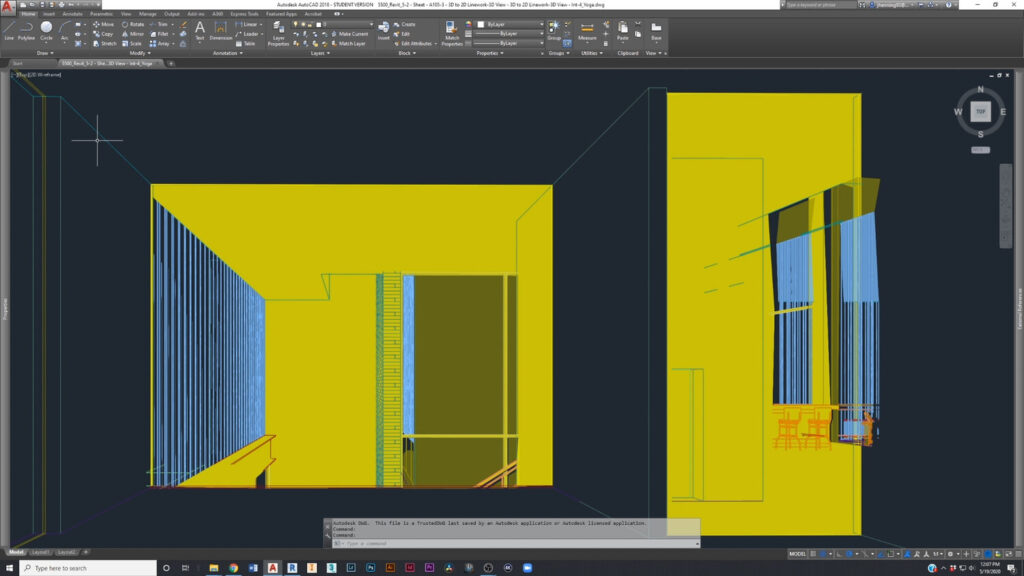Click the Make Current layer button

click(350, 34)
